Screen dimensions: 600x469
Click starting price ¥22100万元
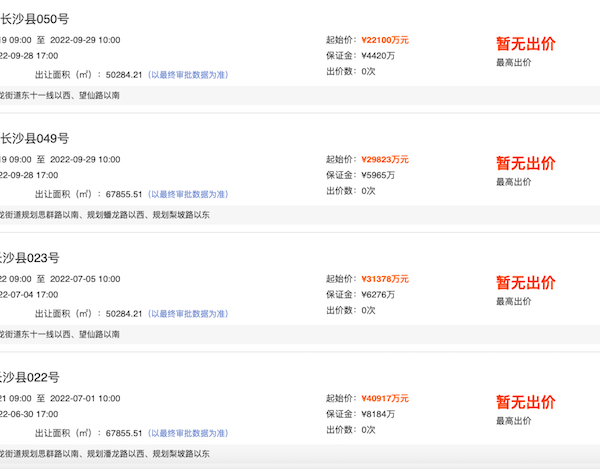[385, 40]
